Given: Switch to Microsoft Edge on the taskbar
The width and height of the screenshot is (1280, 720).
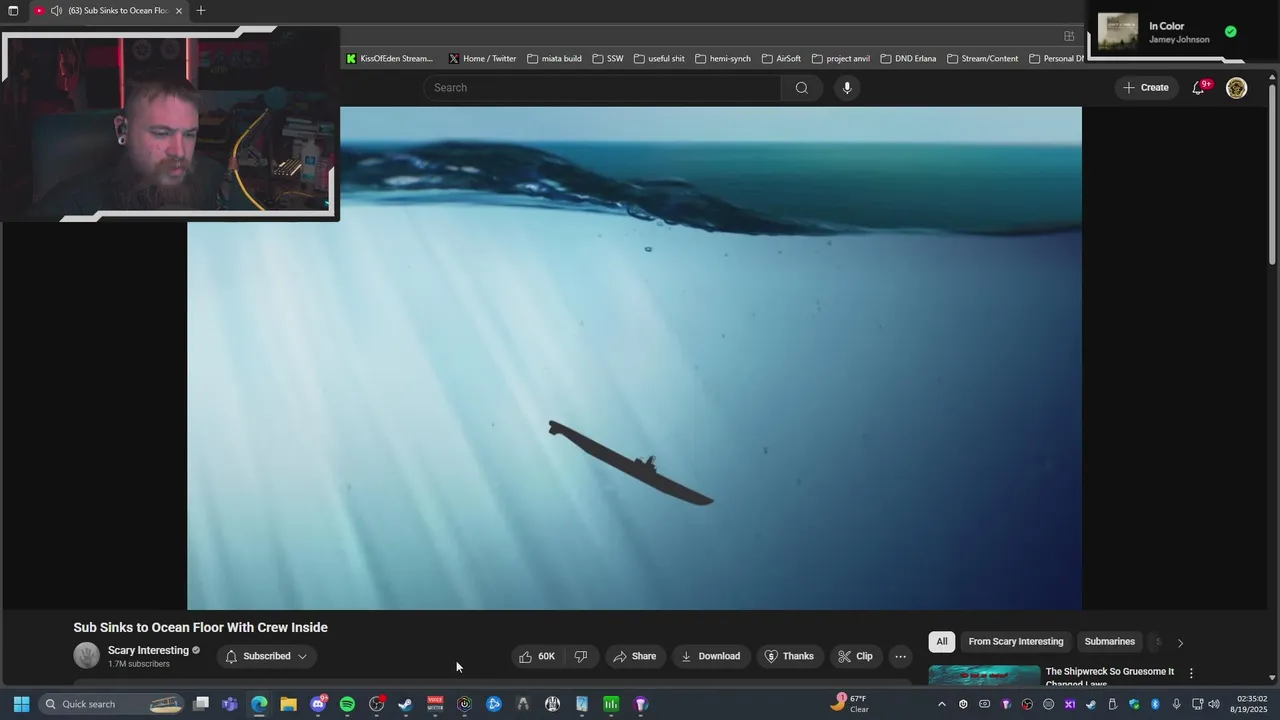Looking at the screenshot, I should pos(259,704).
